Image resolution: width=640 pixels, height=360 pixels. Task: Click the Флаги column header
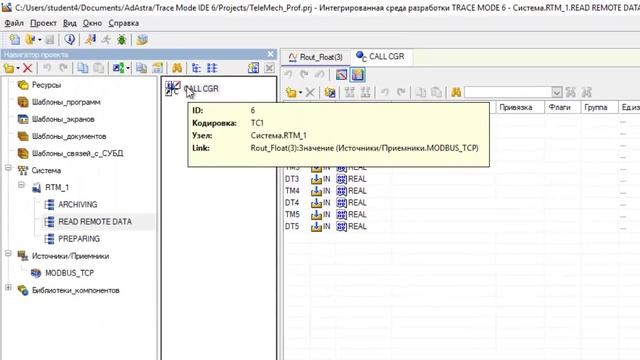coord(562,107)
